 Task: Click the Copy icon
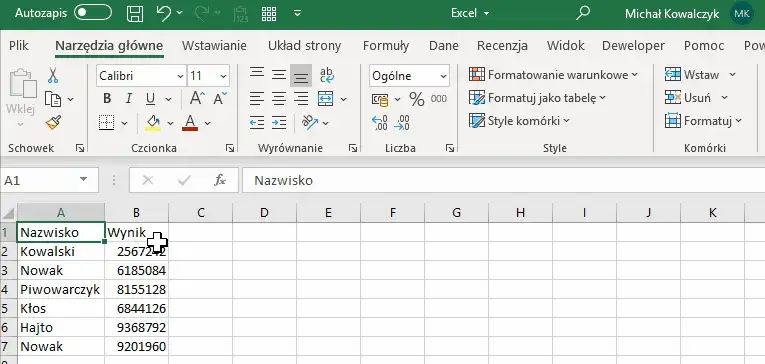[x=53, y=99]
